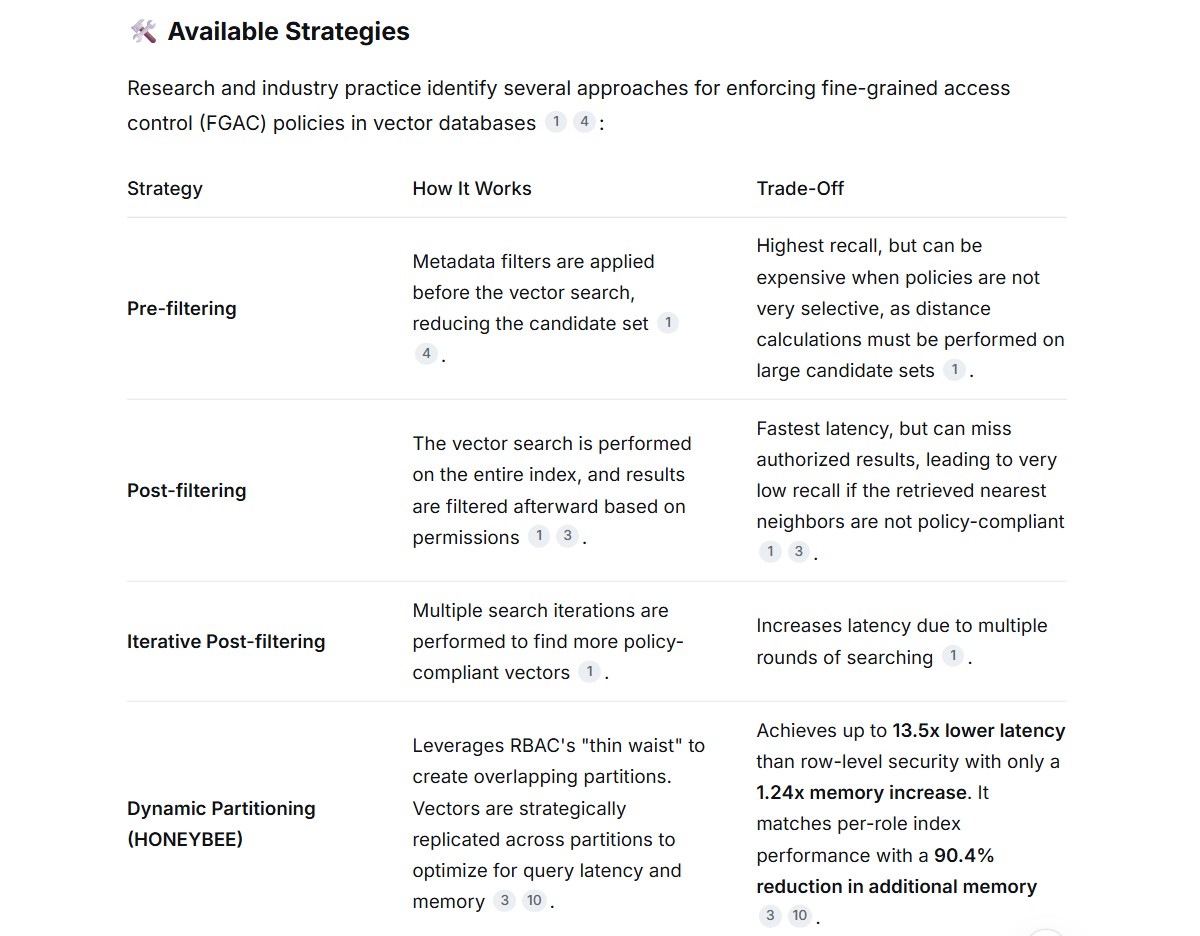Open citation 1 after 'compliant vectors'
Image resolution: width=1200 pixels, height=936 pixels.
pyautogui.click(x=590, y=672)
